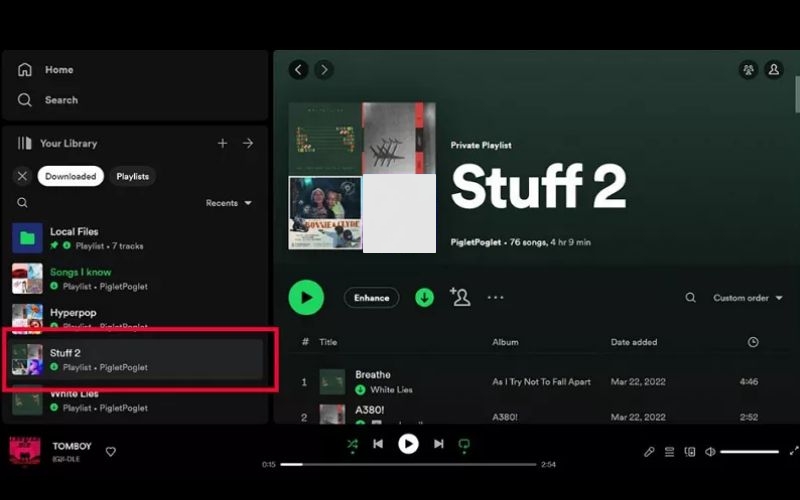Sort by Title column header
The height and width of the screenshot is (500, 800).
coord(328,342)
